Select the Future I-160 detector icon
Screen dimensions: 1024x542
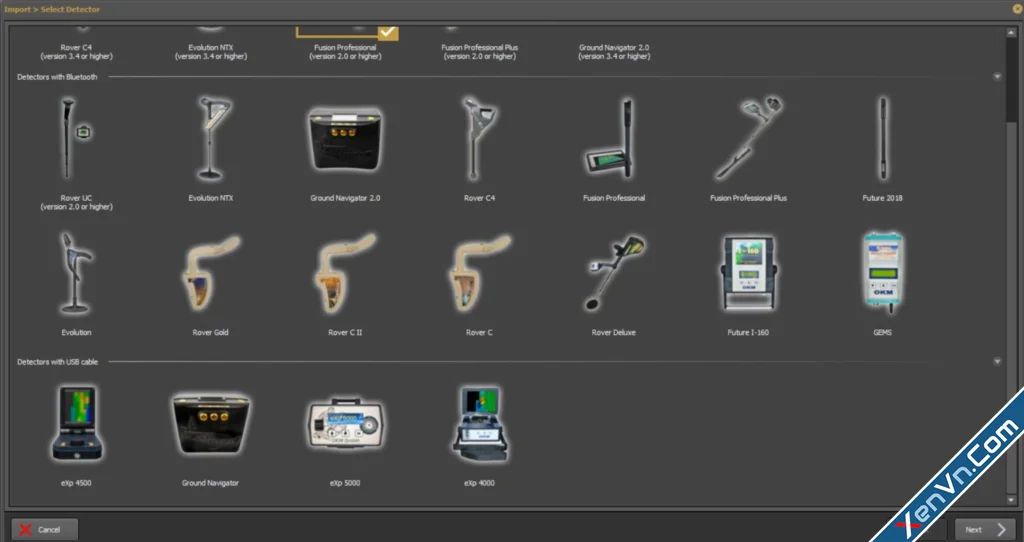(748, 274)
